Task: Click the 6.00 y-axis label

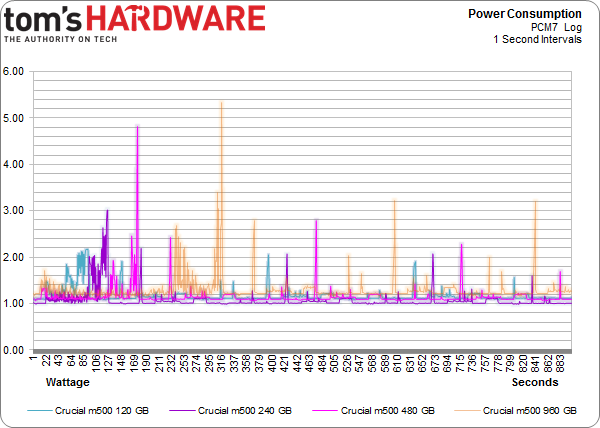Action: pos(13,72)
